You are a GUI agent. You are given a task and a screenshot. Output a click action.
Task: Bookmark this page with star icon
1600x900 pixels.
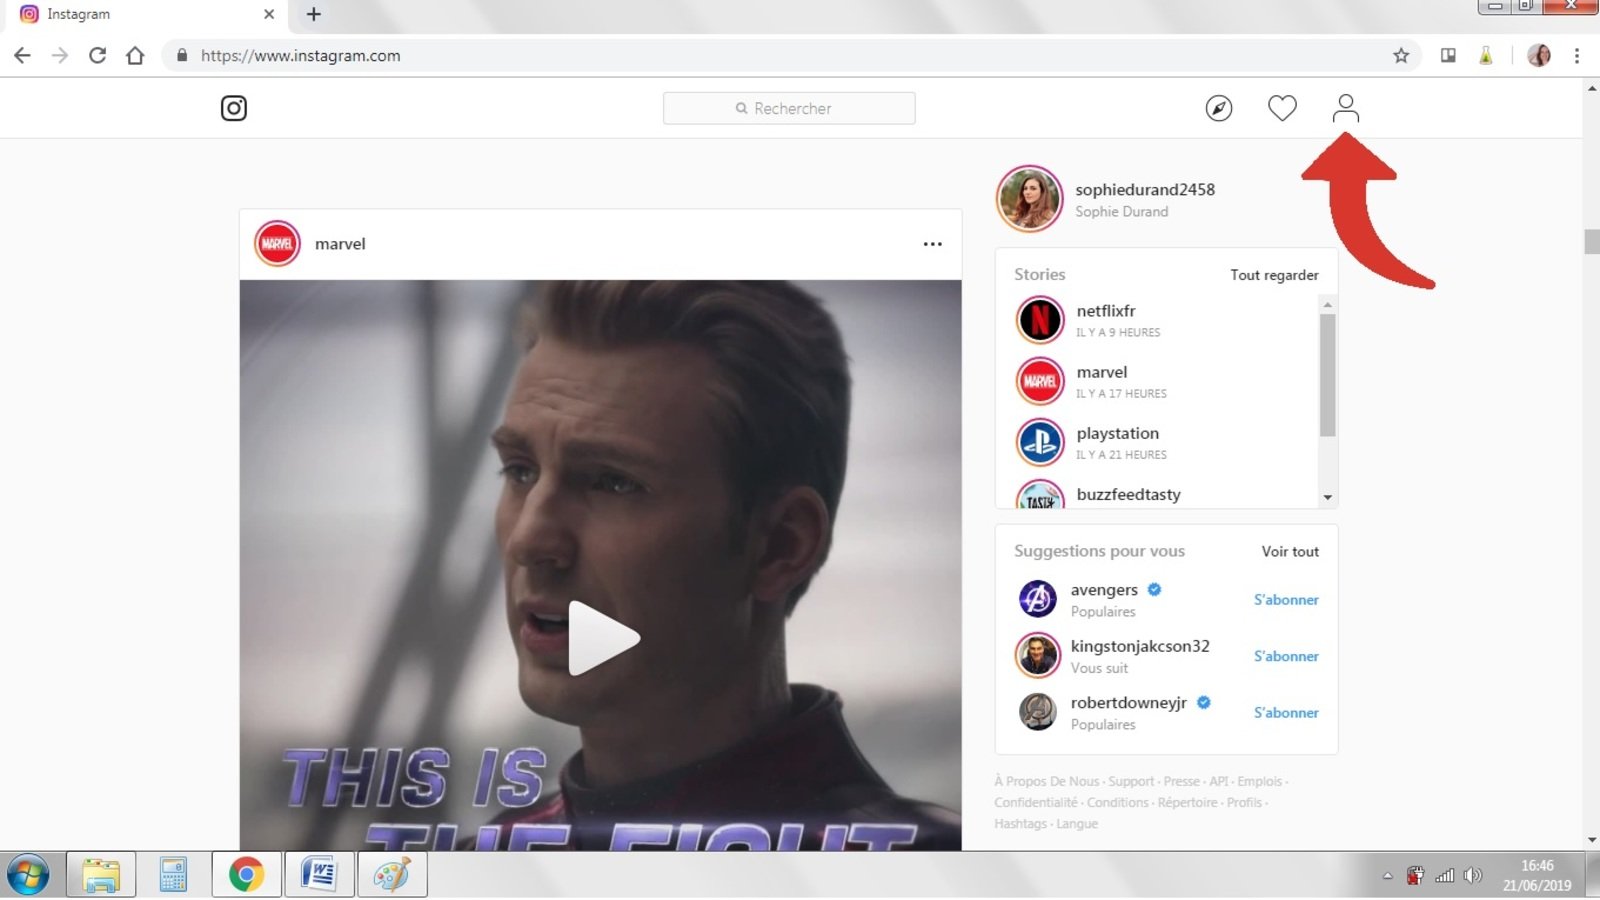point(1401,56)
